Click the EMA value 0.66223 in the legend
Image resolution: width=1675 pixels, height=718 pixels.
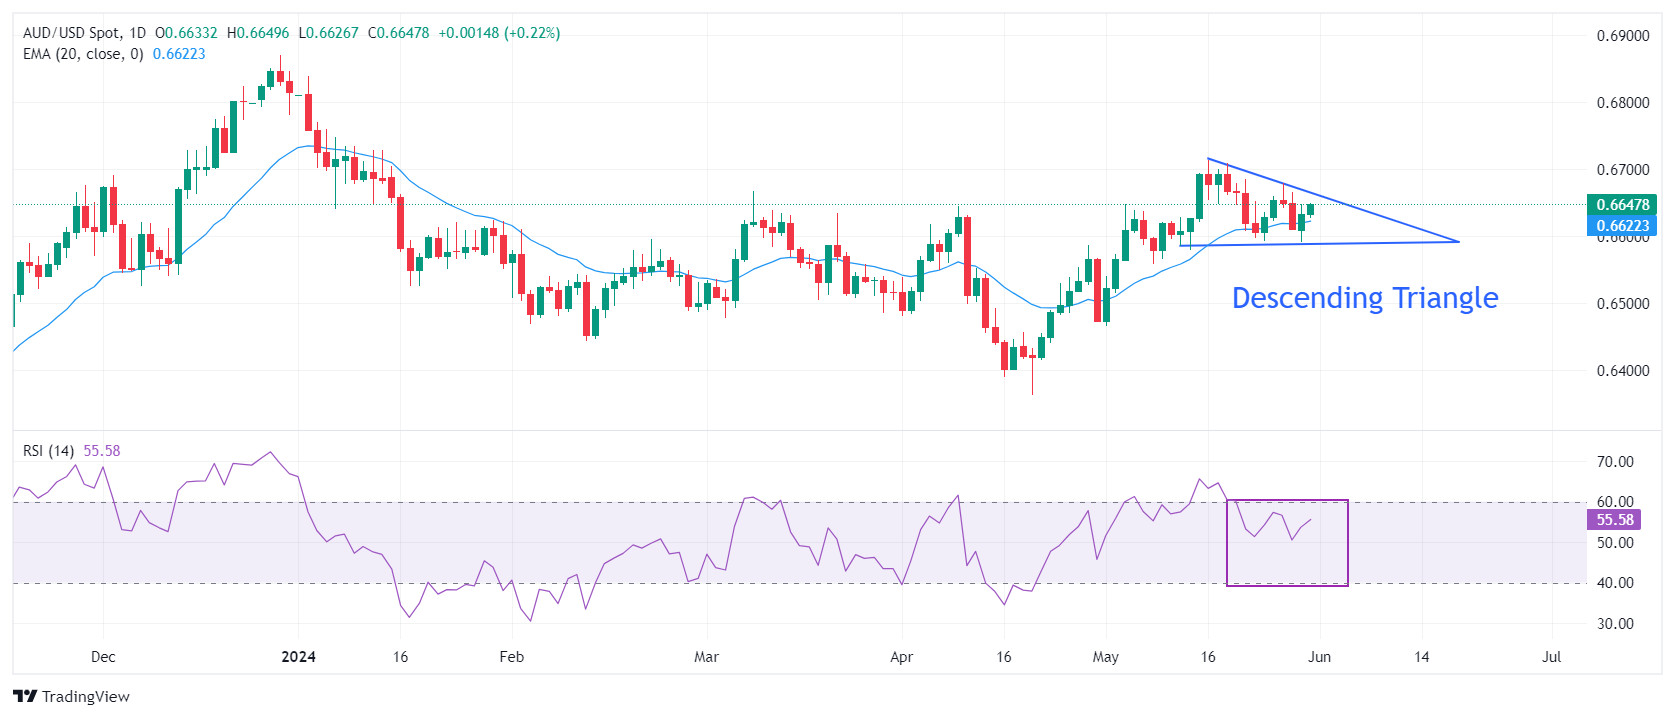coord(179,54)
